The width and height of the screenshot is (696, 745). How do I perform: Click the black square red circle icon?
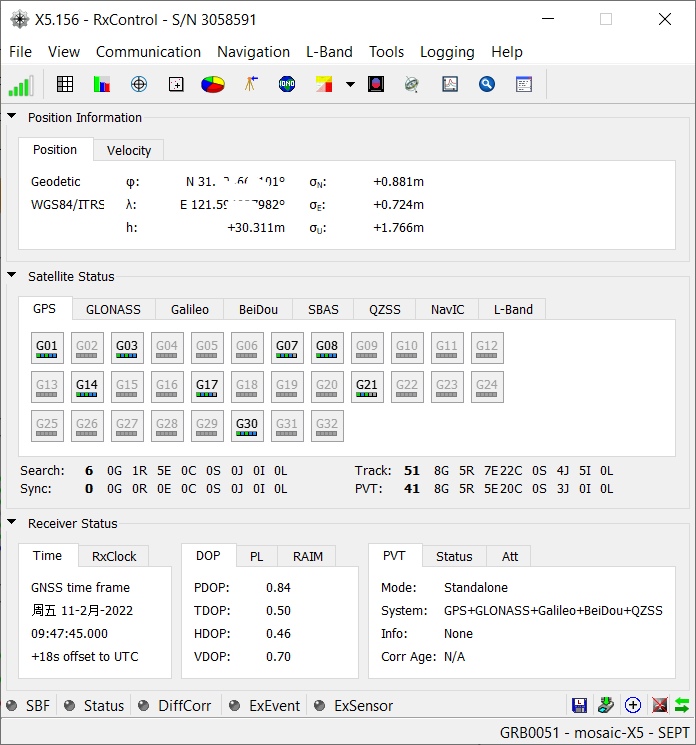tap(376, 85)
